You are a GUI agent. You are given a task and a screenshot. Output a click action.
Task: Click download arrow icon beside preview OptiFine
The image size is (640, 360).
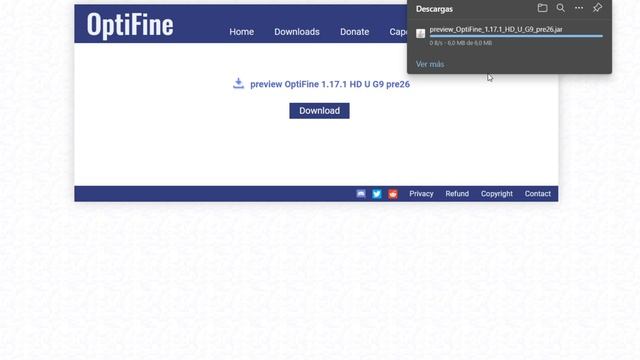(238, 83)
